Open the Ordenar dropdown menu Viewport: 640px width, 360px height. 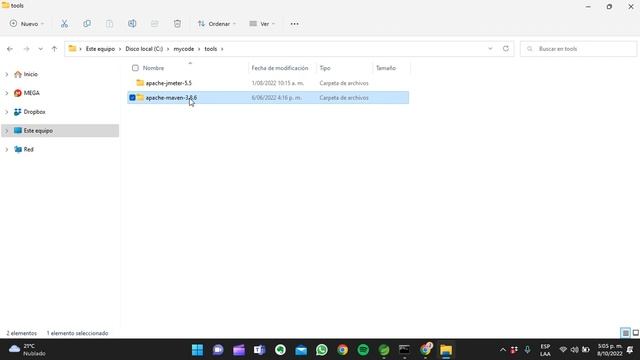(x=217, y=24)
